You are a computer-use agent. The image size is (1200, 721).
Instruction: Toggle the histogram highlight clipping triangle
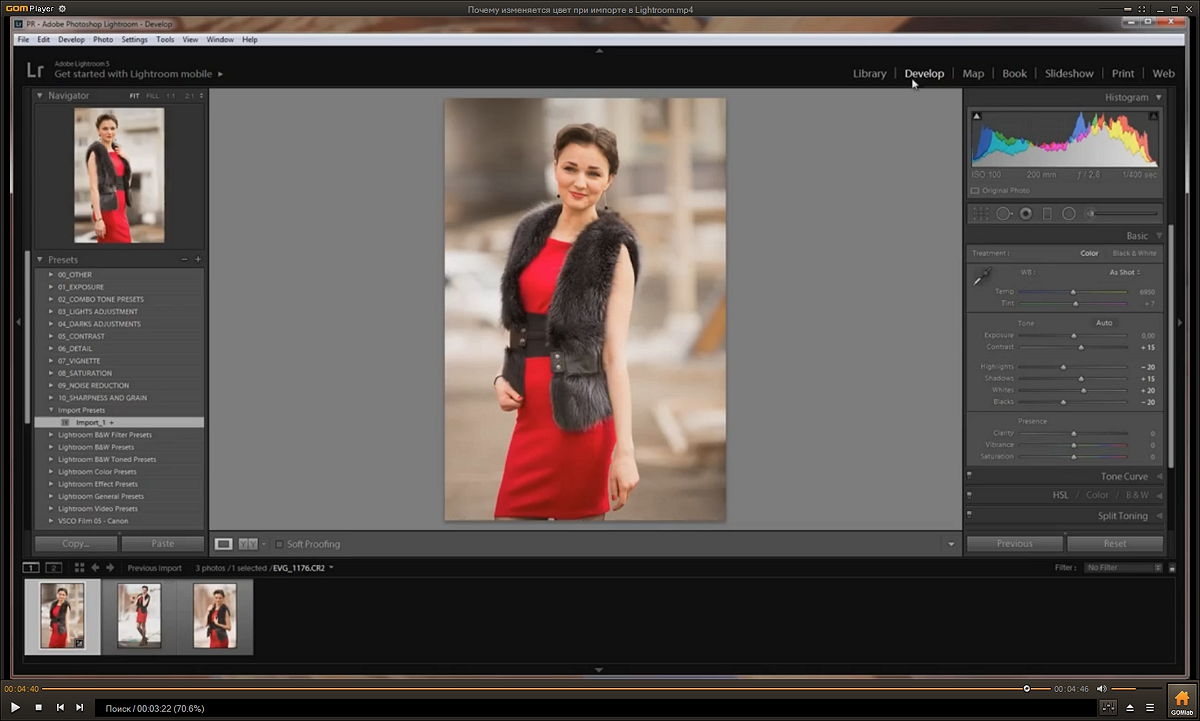coord(1153,117)
